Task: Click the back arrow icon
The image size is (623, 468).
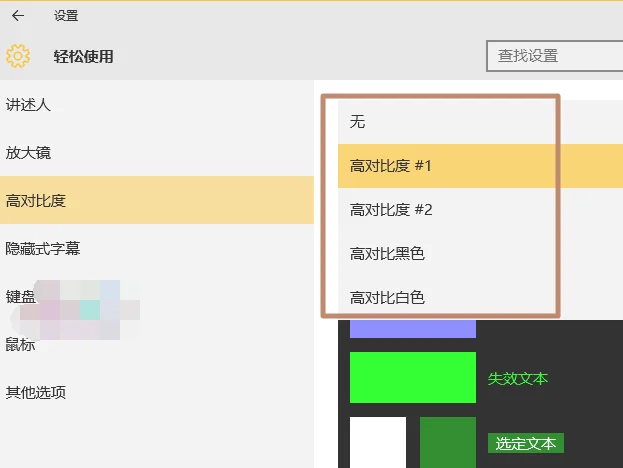Action: click(18, 15)
